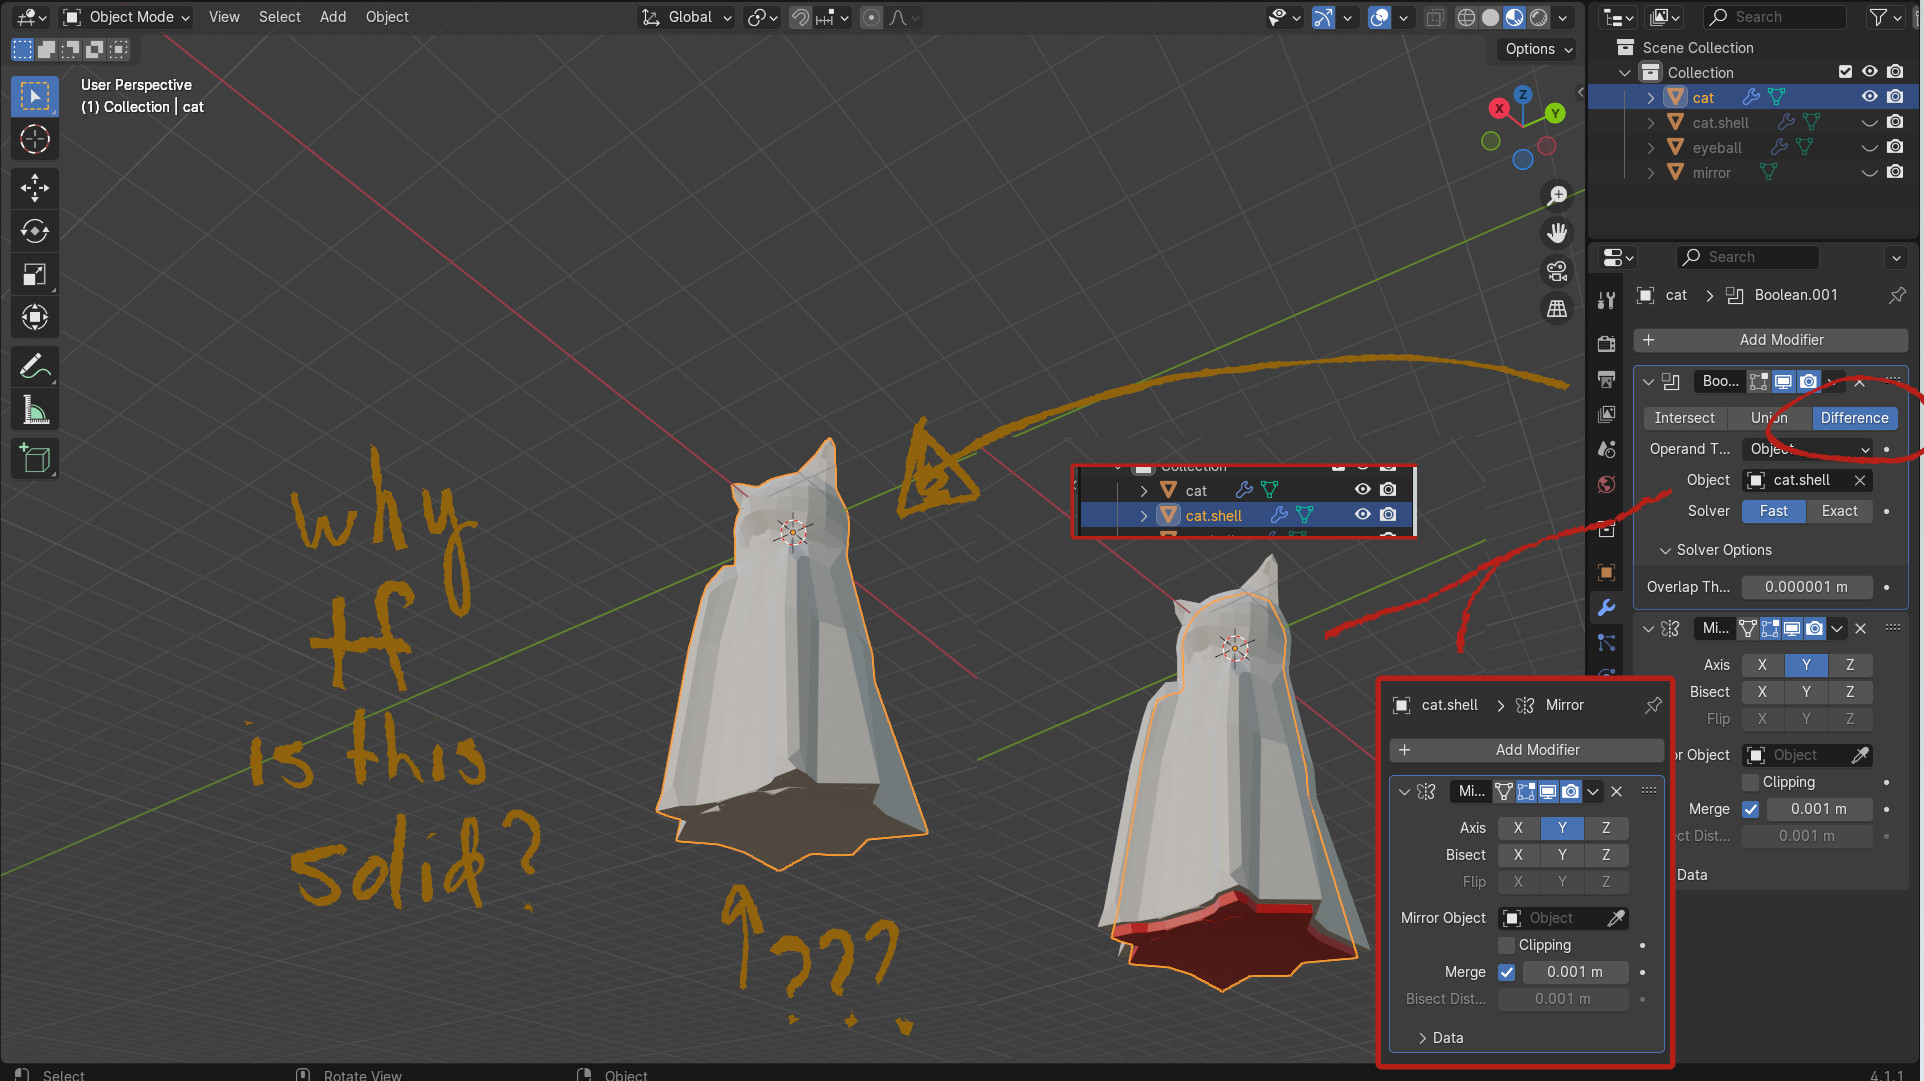Select the Annotate tool

35,367
